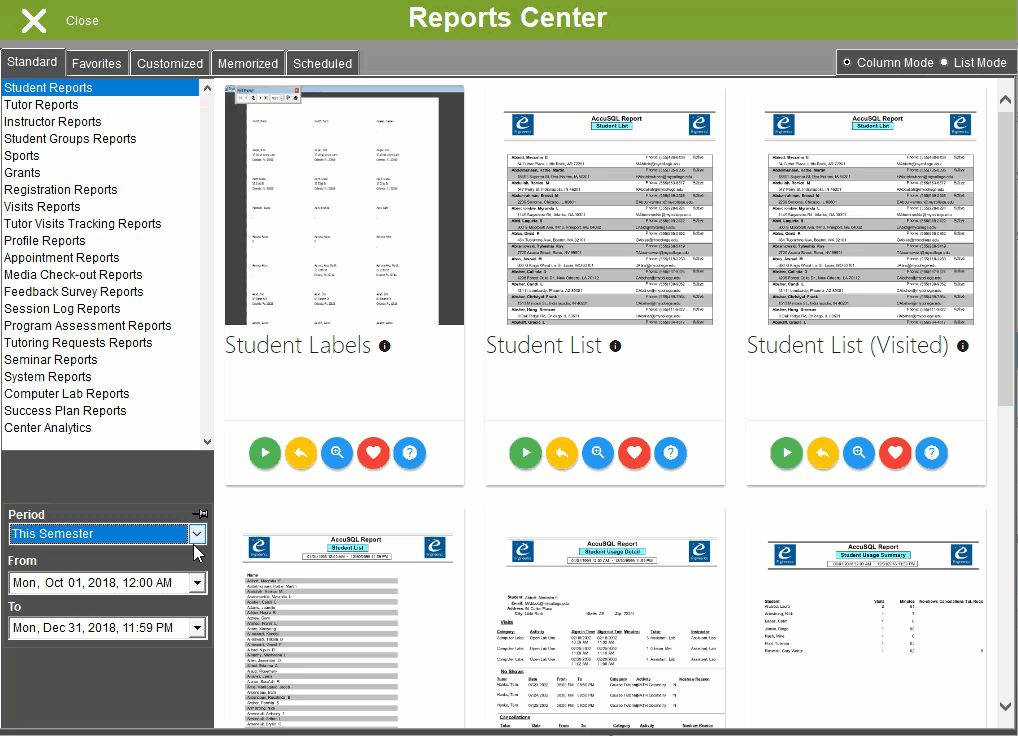
Task: Click yellow arrow icon under Student List (Visited)
Action: (x=823, y=452)
